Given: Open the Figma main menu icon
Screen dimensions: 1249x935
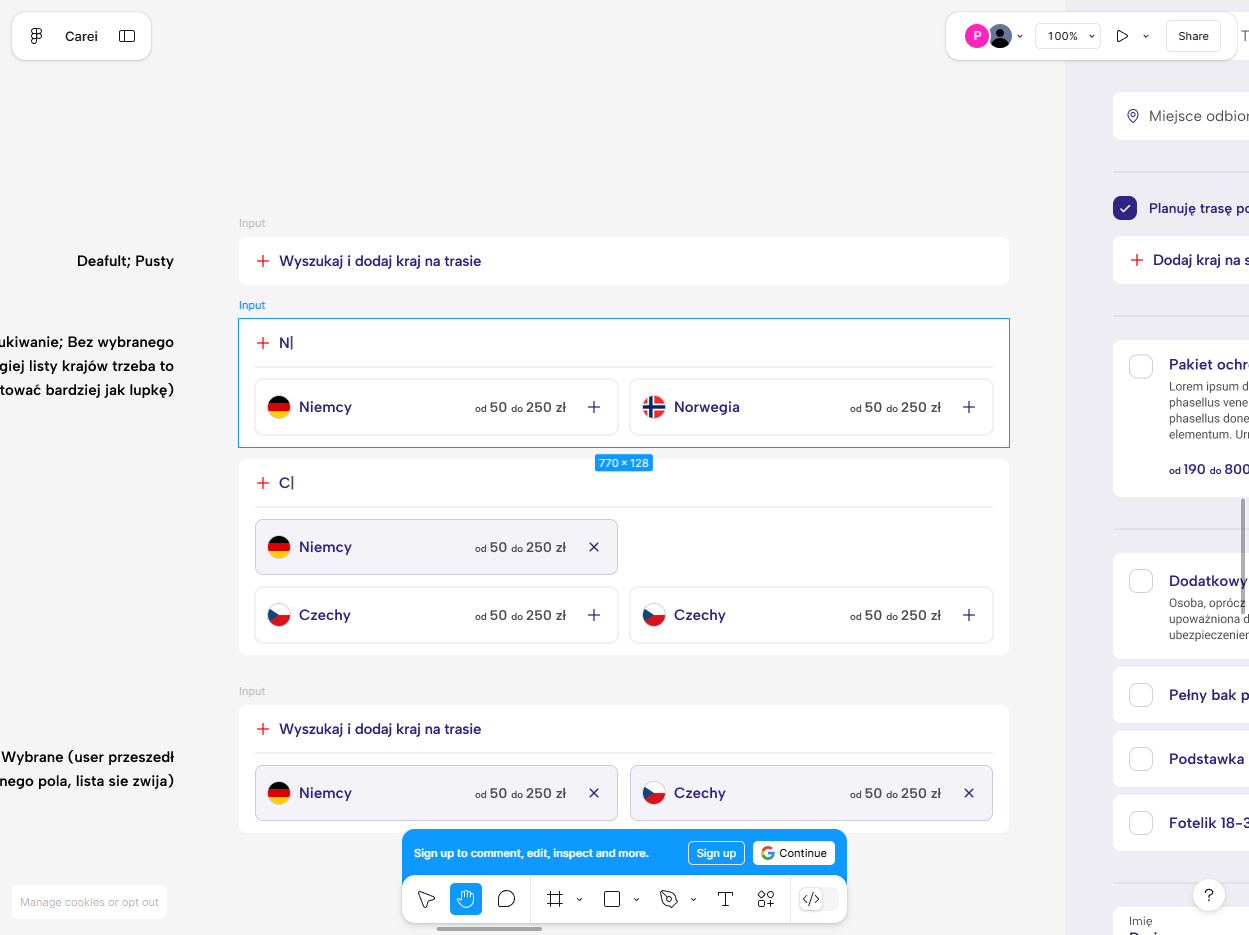Looking at the screenshot, I should coord(36,36).
